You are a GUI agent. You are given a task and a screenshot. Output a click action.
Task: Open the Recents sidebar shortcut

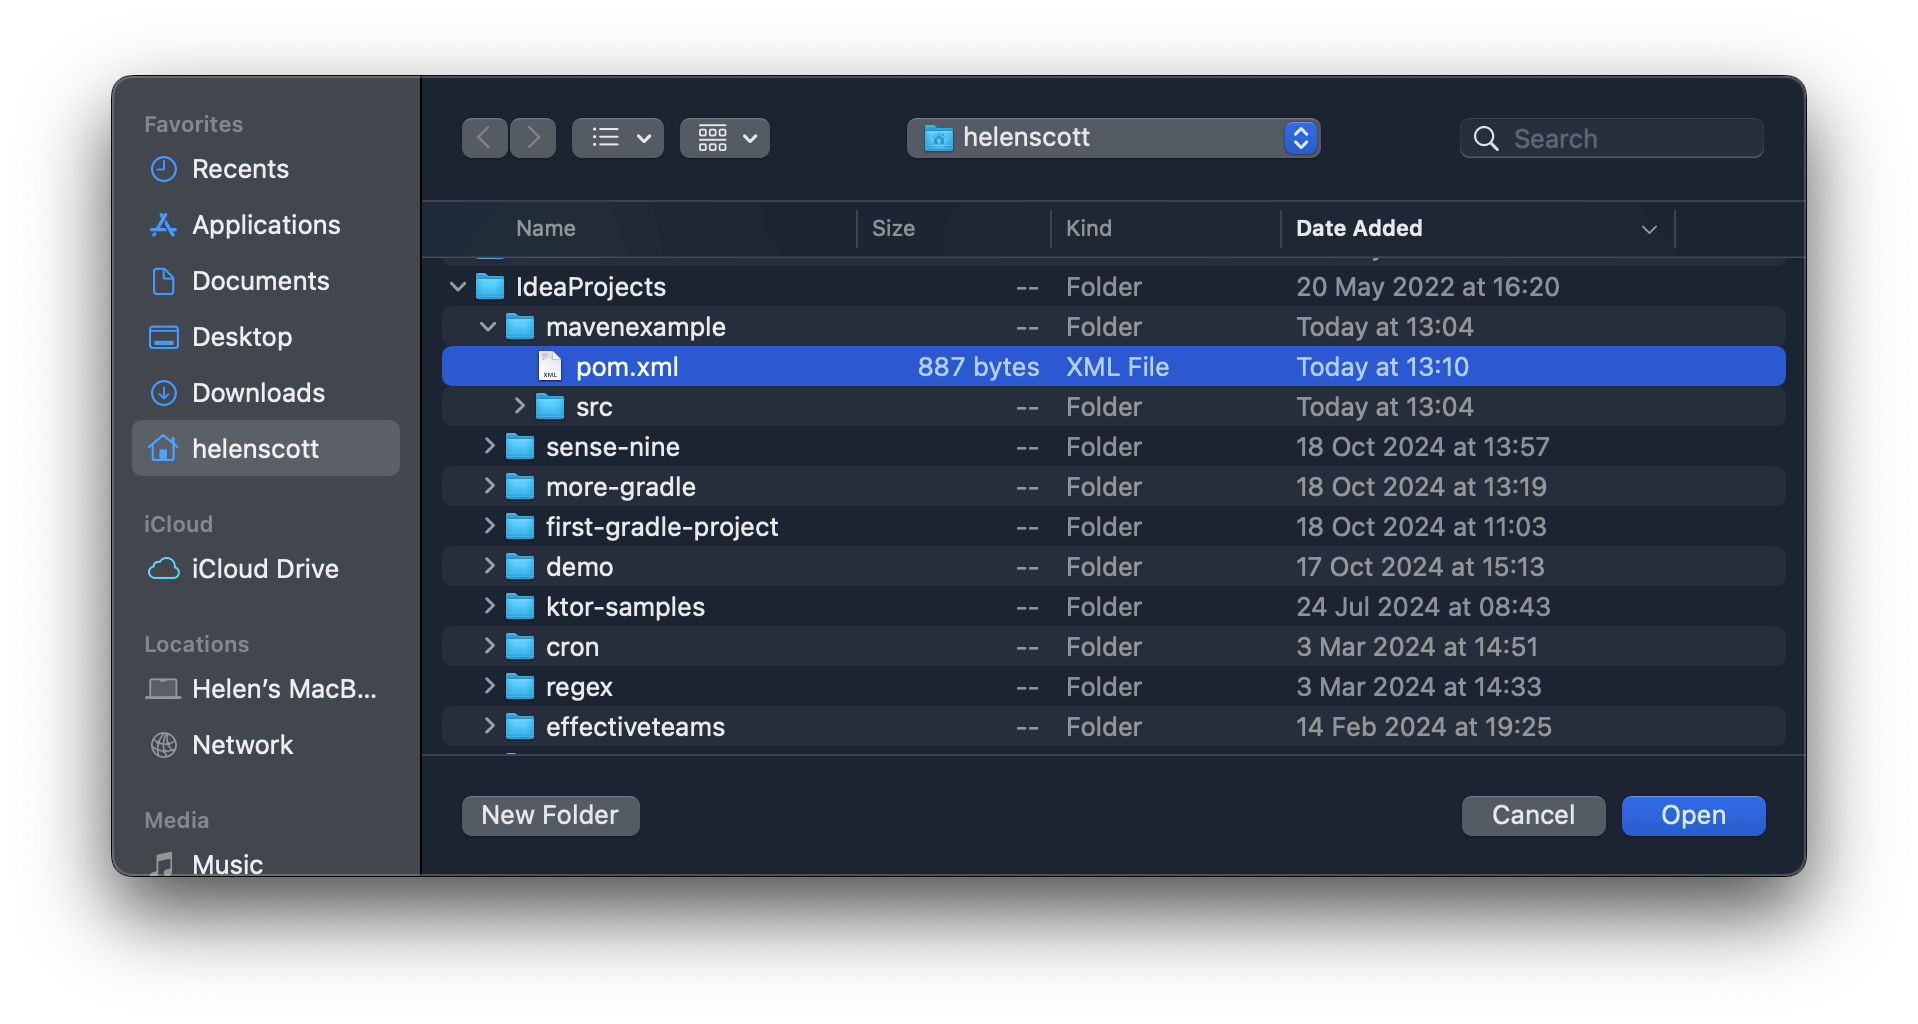[x=240, y=169]
